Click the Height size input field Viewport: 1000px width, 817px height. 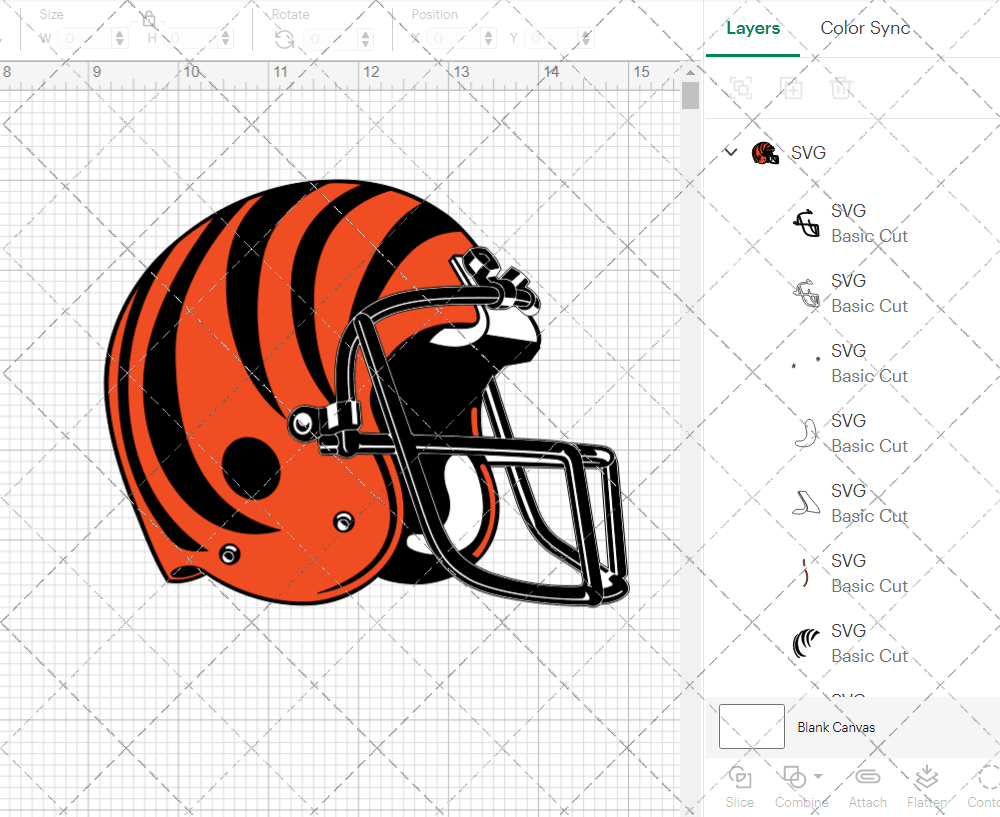[190, 38]
